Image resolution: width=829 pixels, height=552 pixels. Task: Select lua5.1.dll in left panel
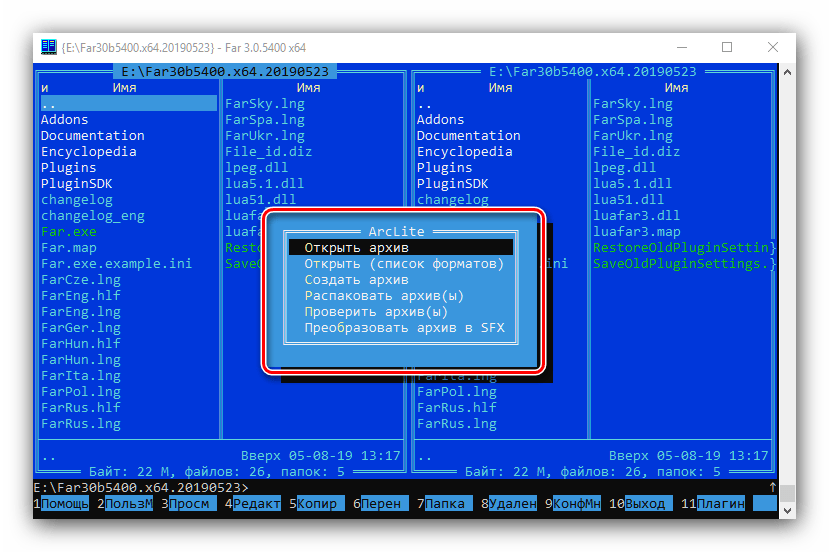click(264, 183)
